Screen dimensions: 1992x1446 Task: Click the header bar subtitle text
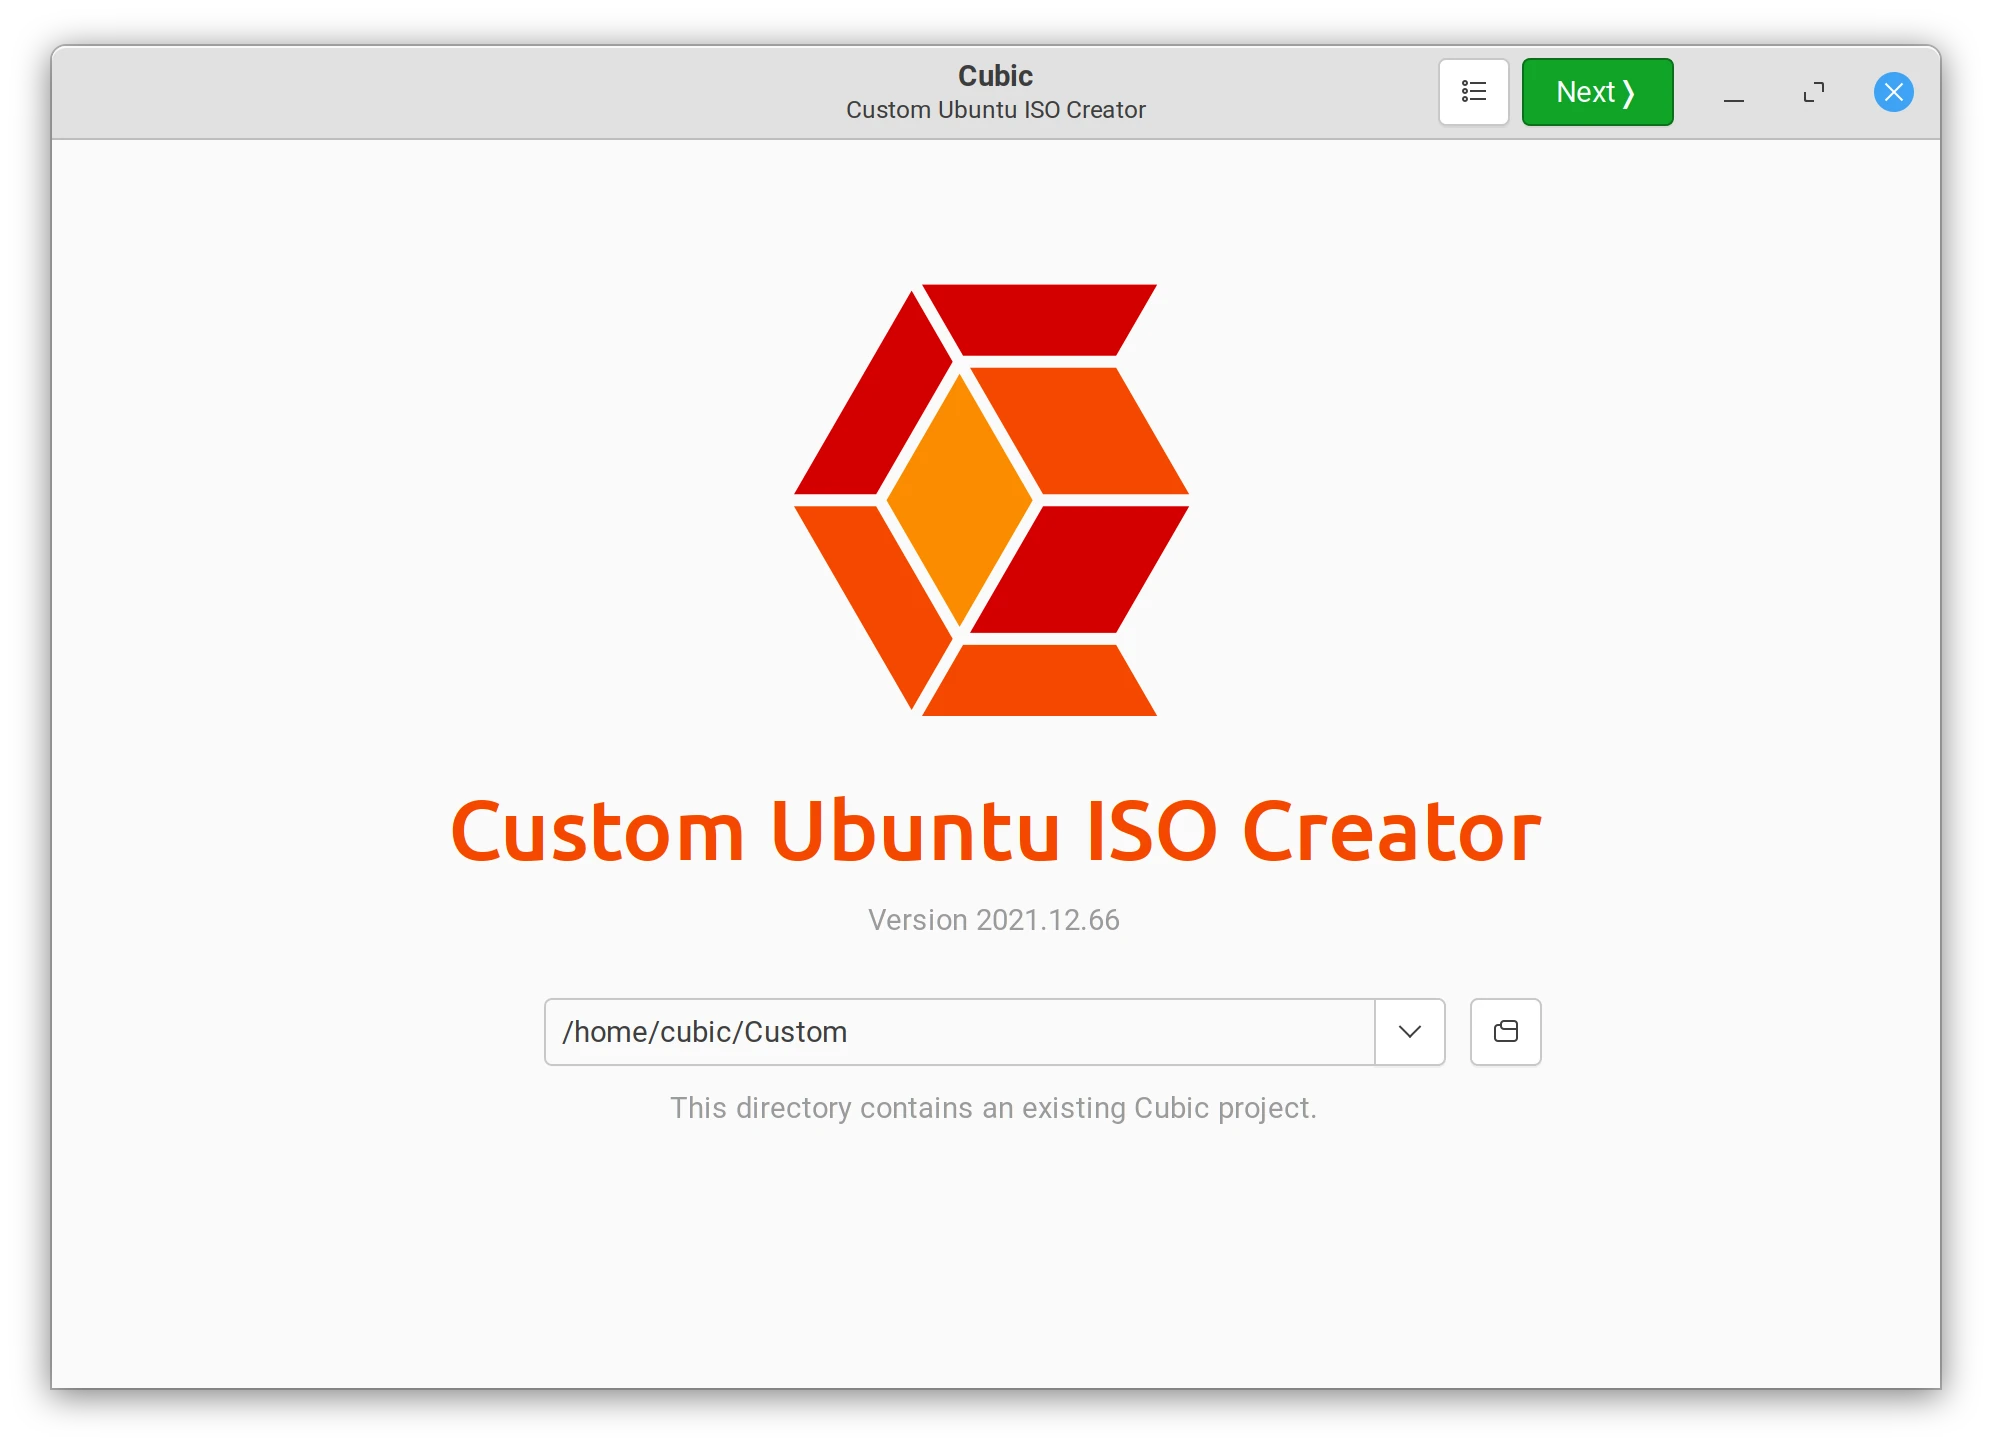coord(995,110)
